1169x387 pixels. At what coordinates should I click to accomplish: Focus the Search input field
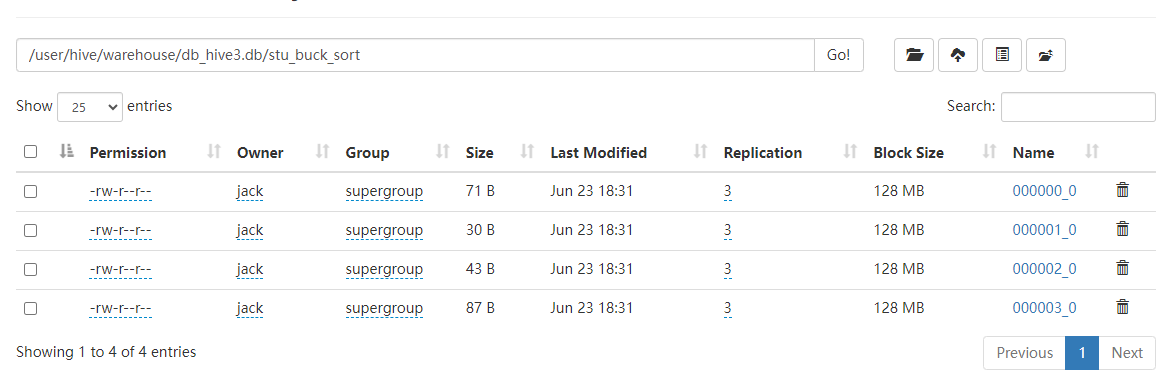[1078, 107]
